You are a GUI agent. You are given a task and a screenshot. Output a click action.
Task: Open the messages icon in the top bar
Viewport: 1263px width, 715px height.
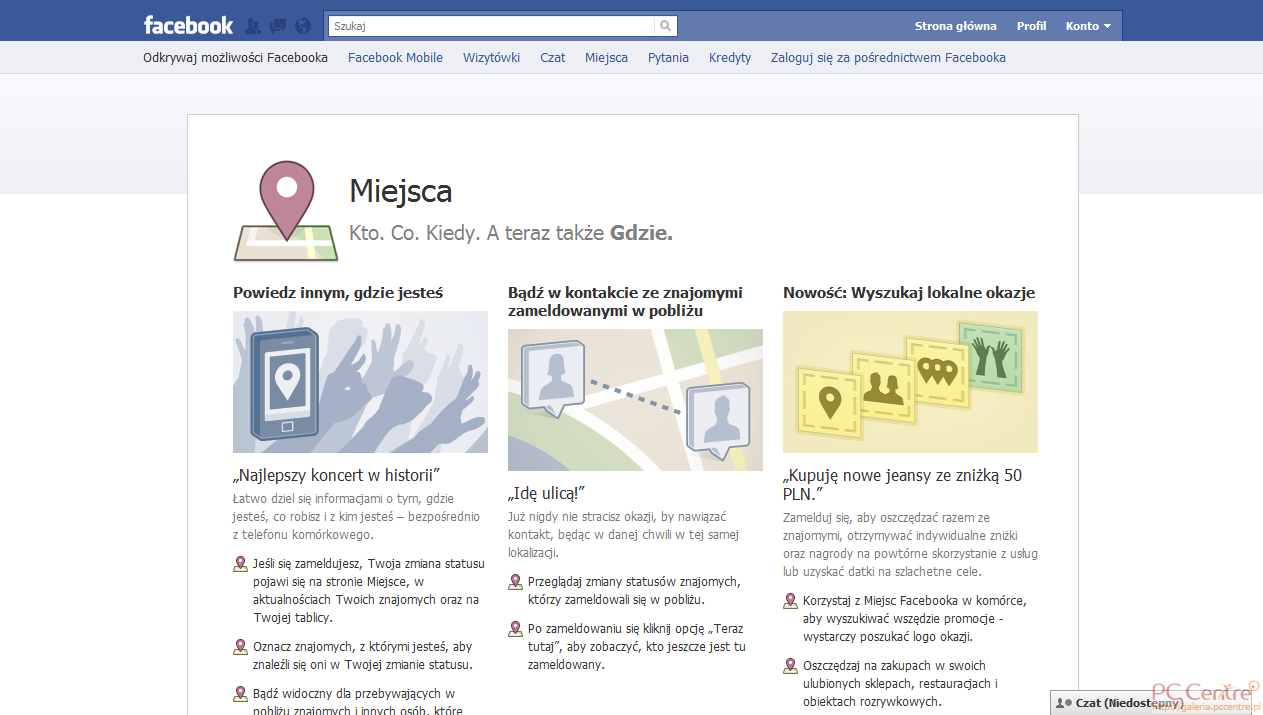coord(277,25)
